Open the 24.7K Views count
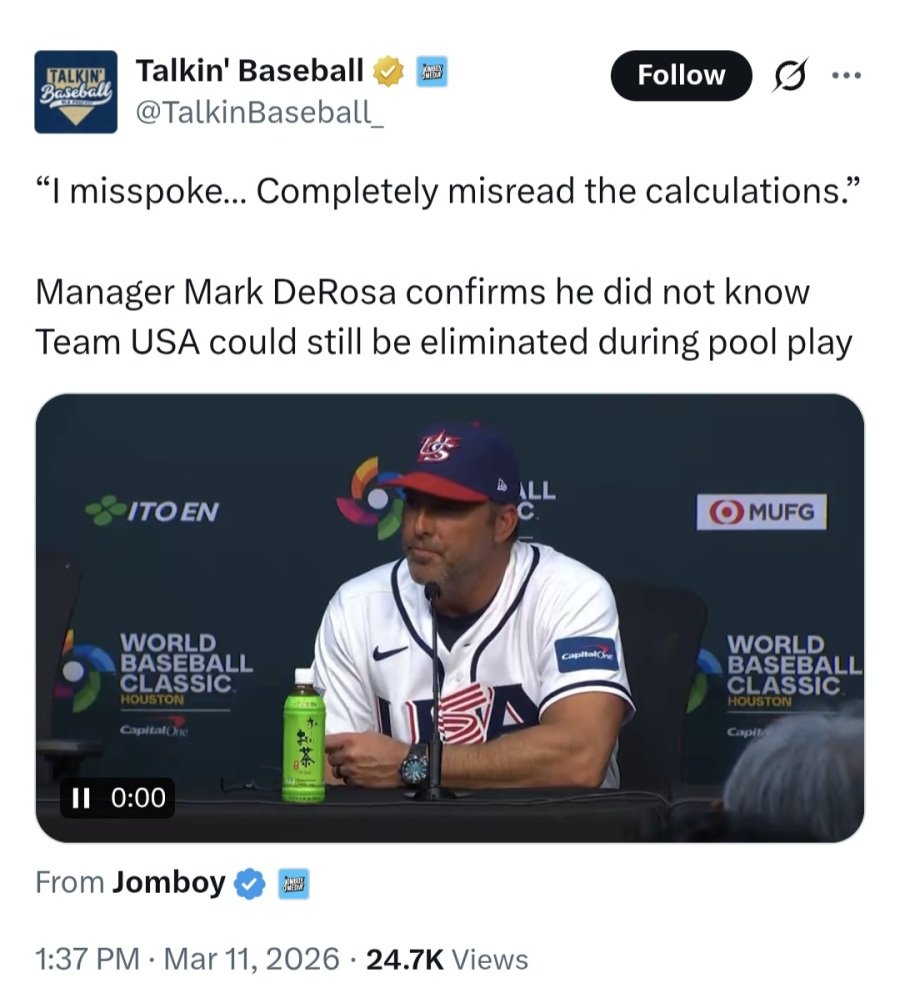 pos(447,960)
